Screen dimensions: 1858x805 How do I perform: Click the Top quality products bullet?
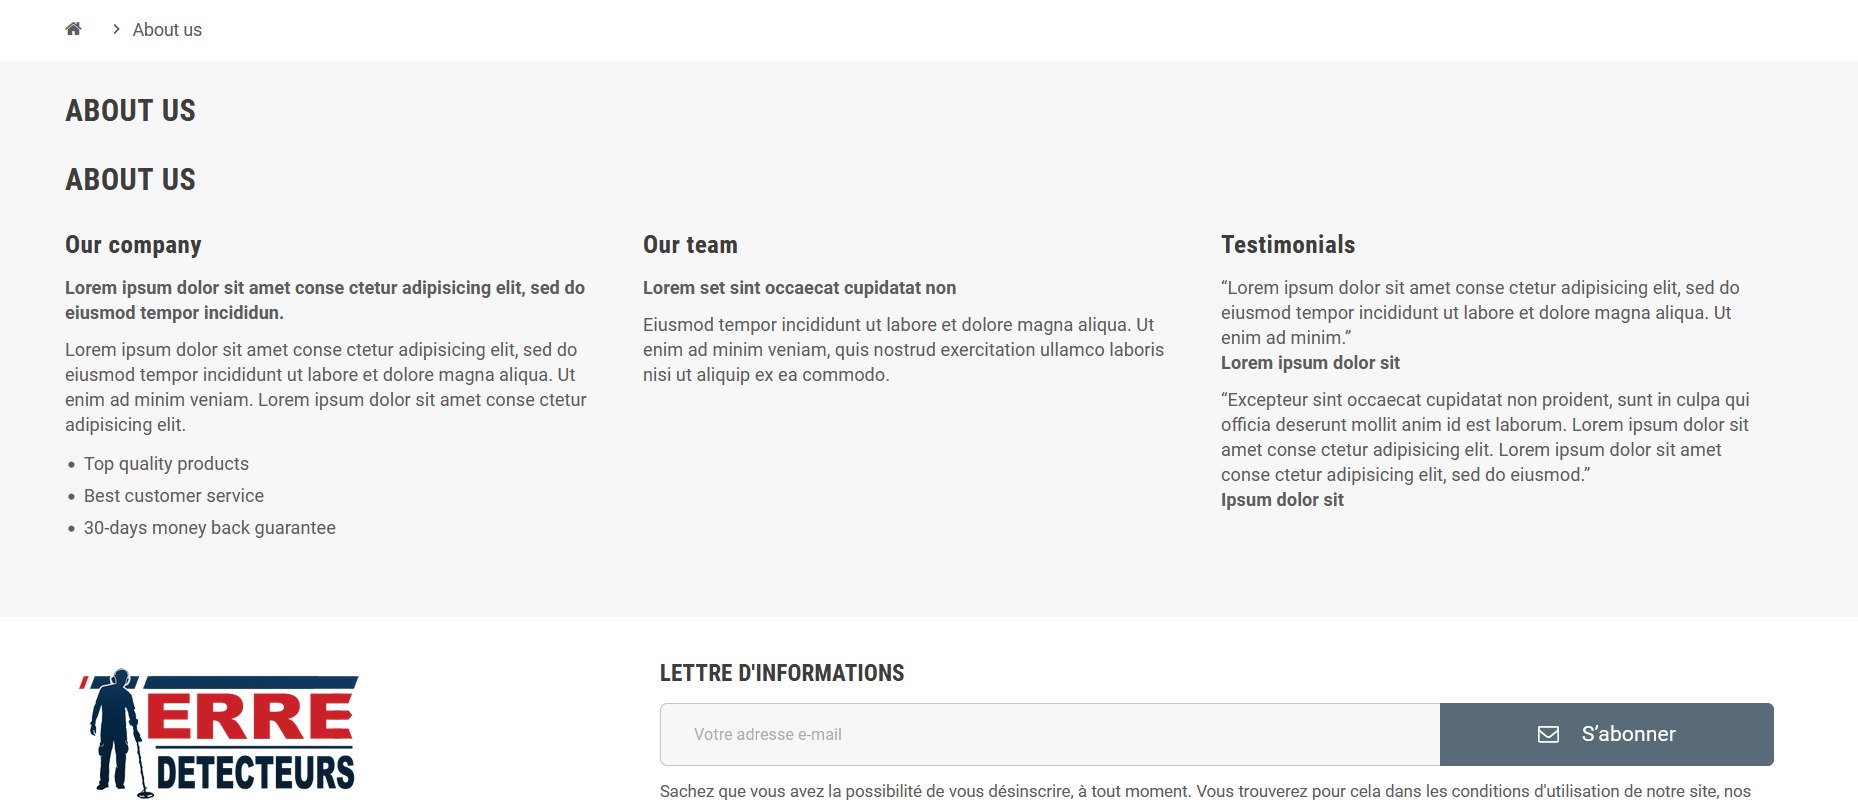pyautogui.click(x=166, y=464)
